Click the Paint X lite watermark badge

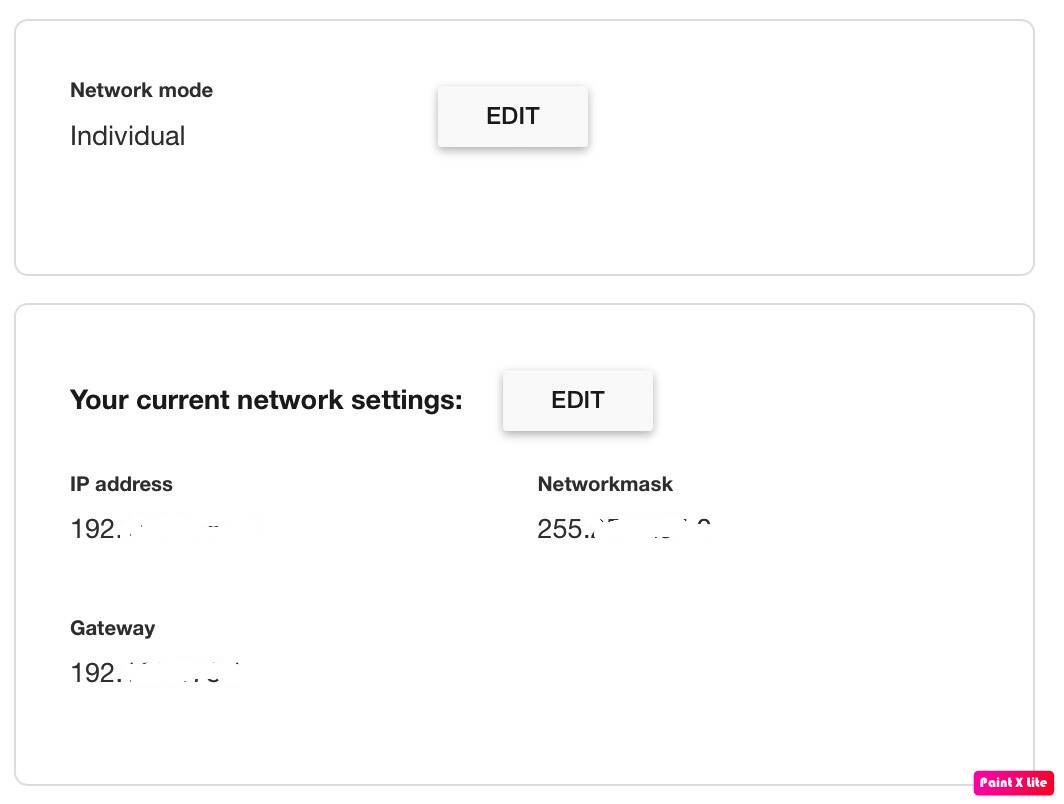point(1013,782)
